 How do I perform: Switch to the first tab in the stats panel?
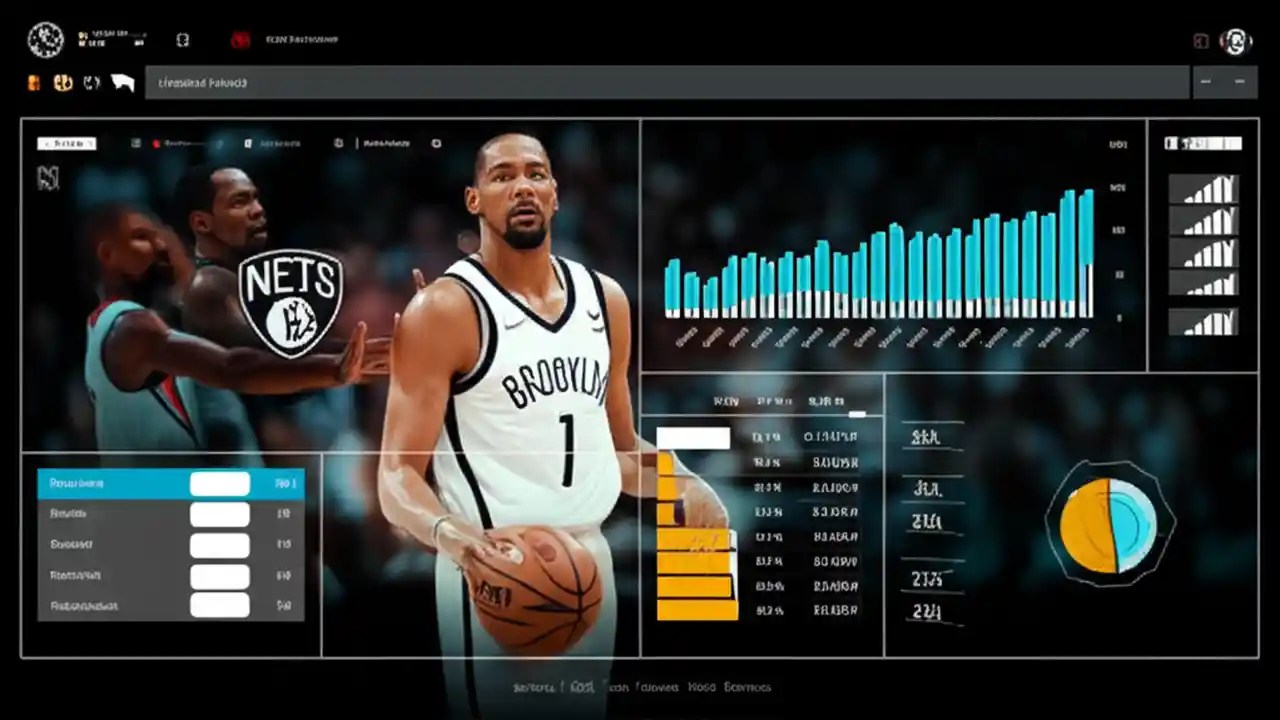coord(727,401)
